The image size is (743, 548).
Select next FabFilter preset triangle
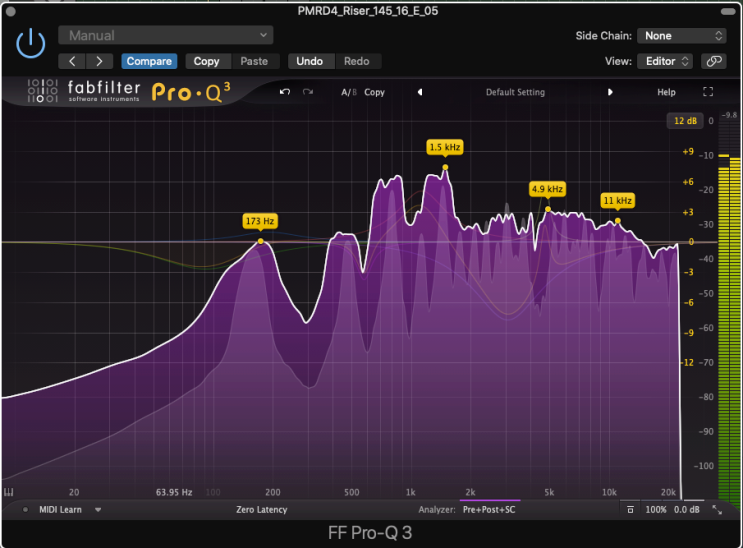[610, 92]
